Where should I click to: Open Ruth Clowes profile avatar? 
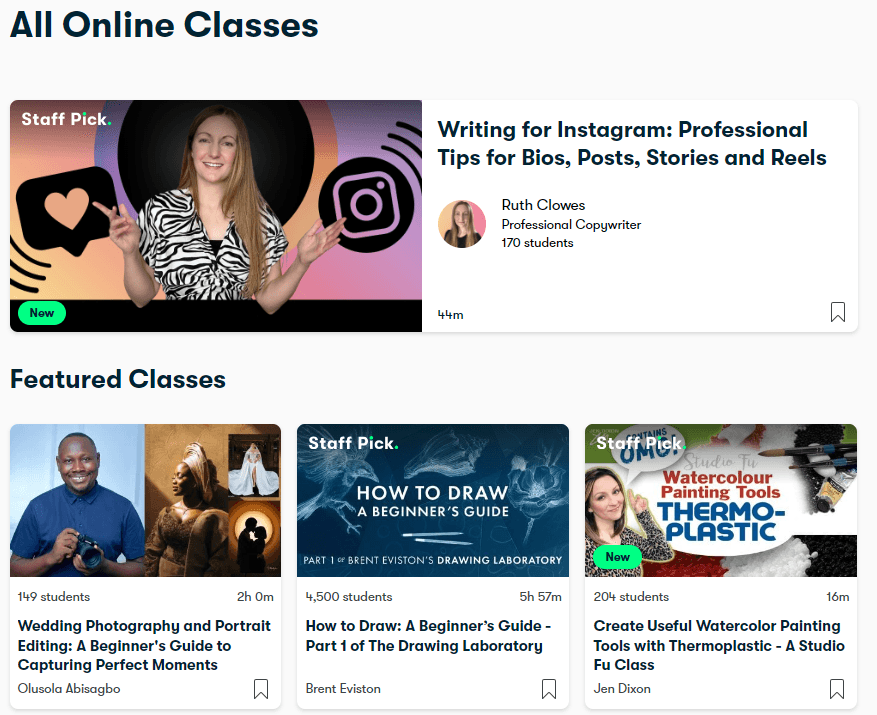[462, 224]
